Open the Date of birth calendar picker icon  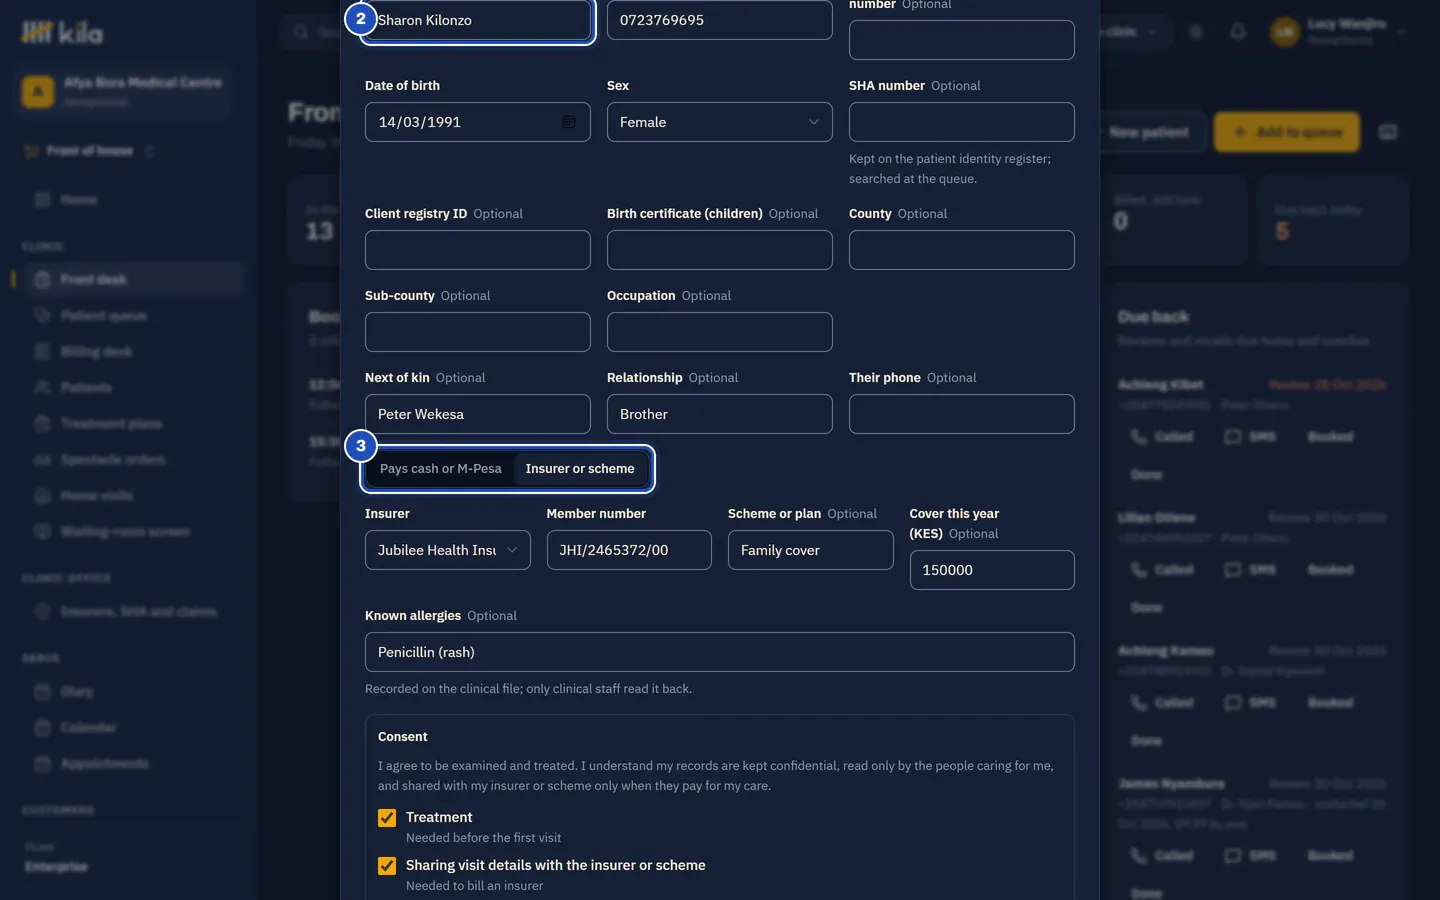click(x=568, y=122)
